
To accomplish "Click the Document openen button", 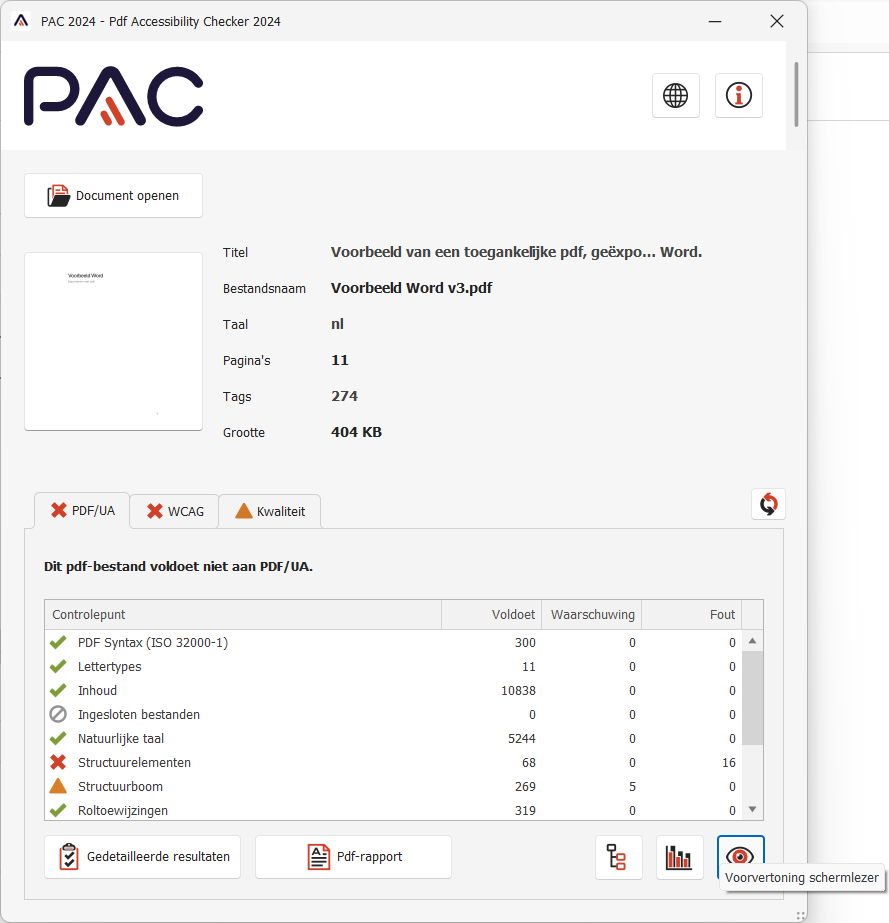I will click(113, 195).
